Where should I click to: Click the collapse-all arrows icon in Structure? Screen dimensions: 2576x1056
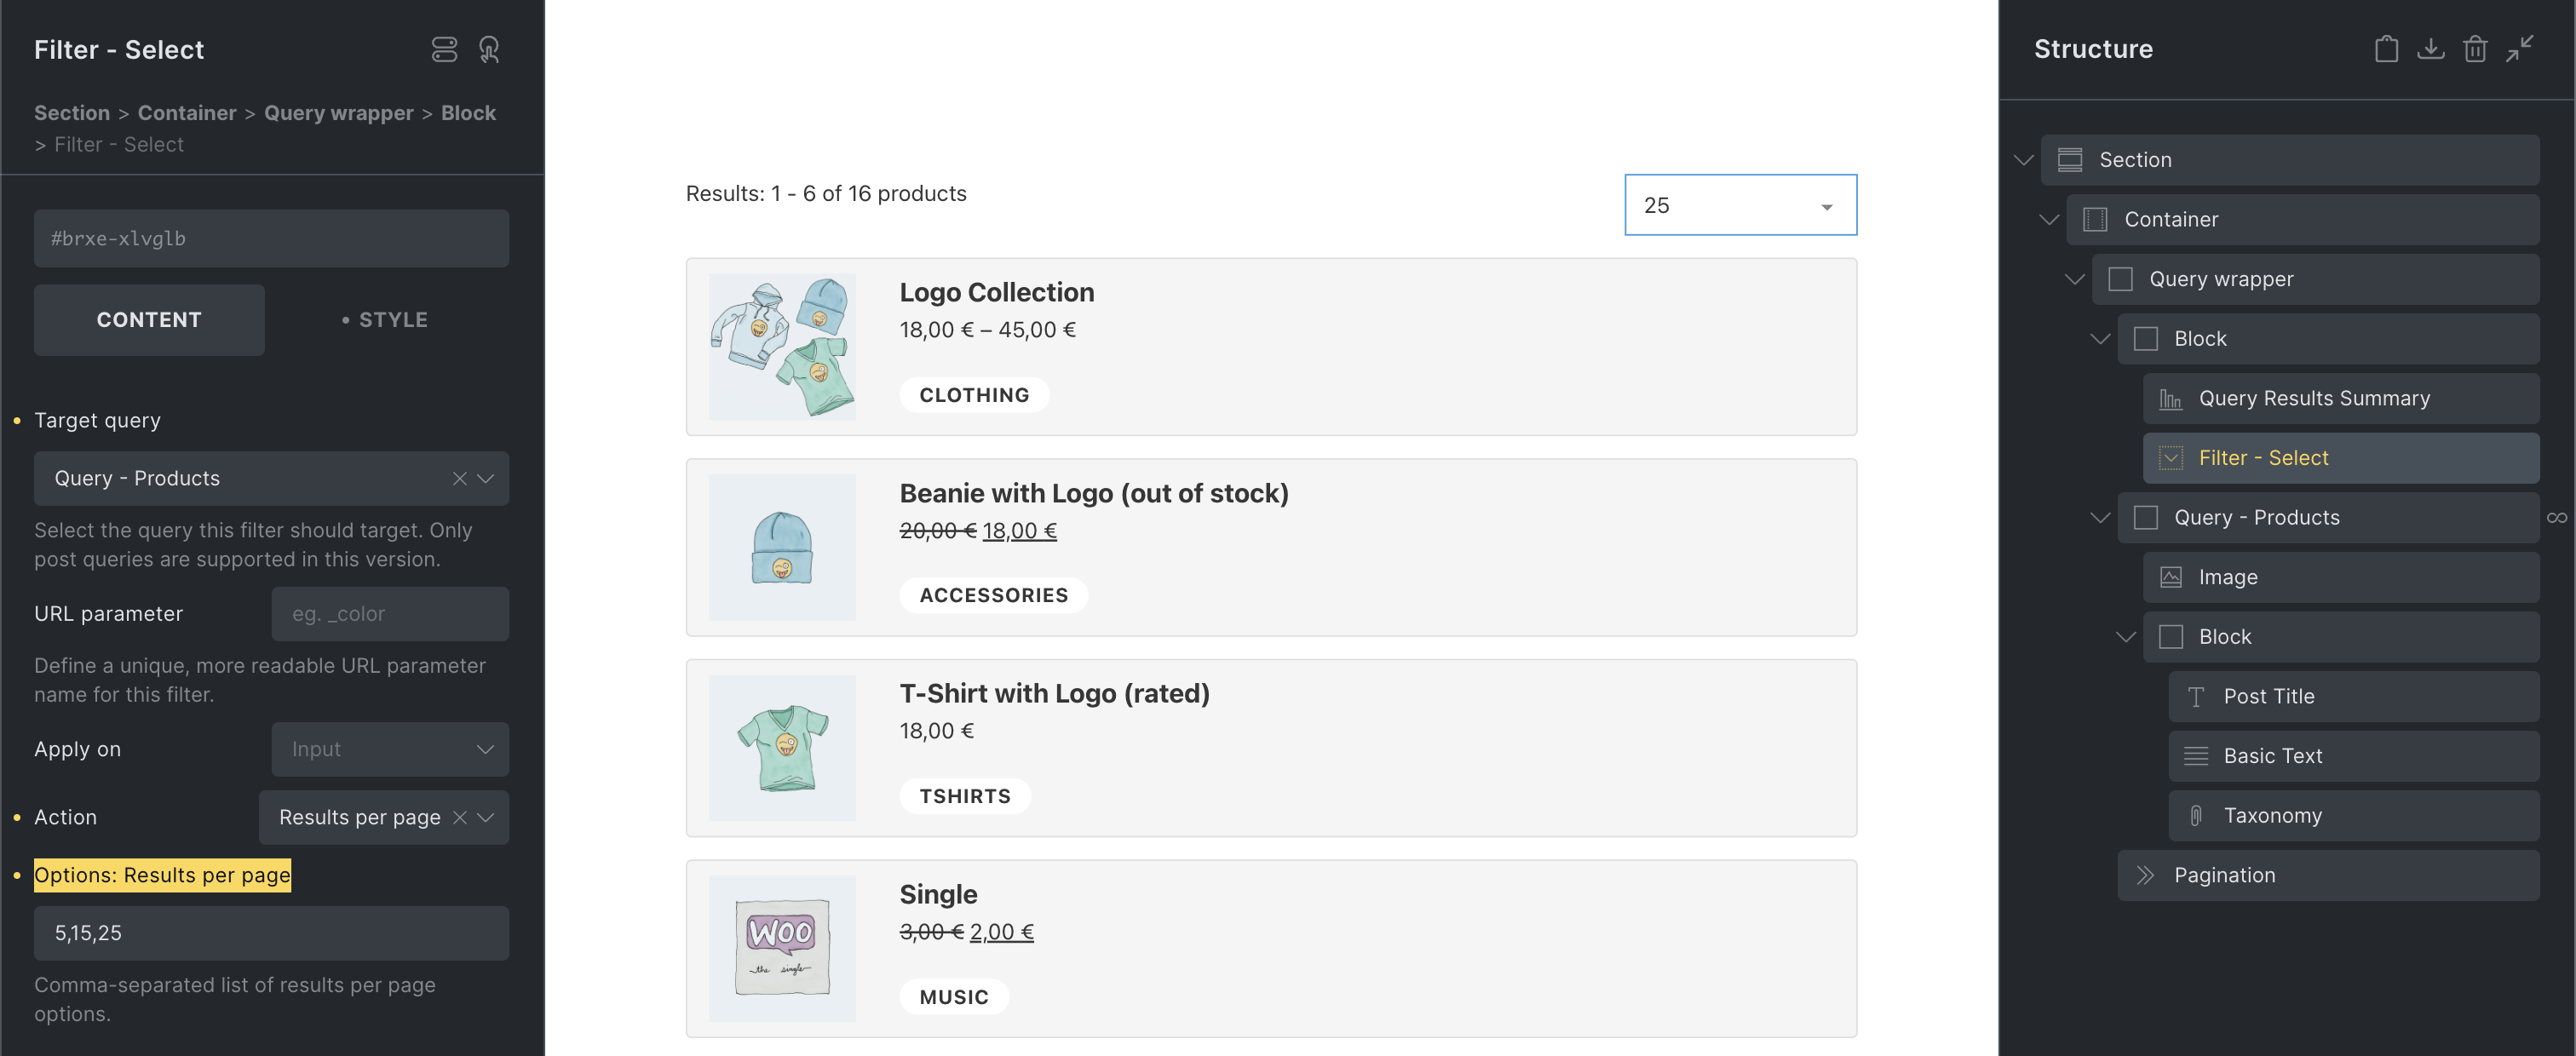(x=2519, y=49)
